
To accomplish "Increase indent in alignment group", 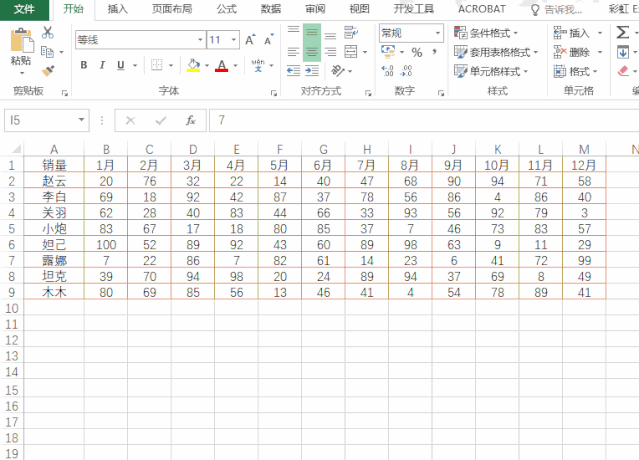I will [x=312, y=71].
